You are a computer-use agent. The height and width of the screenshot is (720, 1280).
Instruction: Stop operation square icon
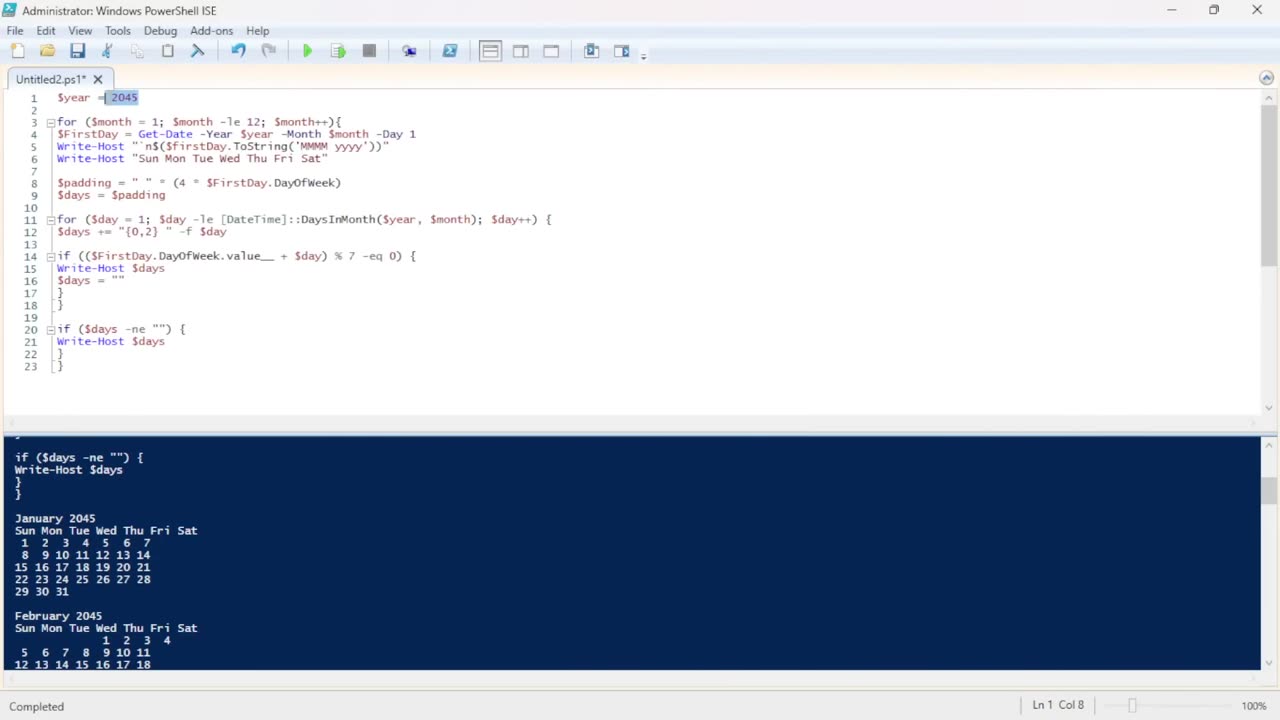(369, 51)
